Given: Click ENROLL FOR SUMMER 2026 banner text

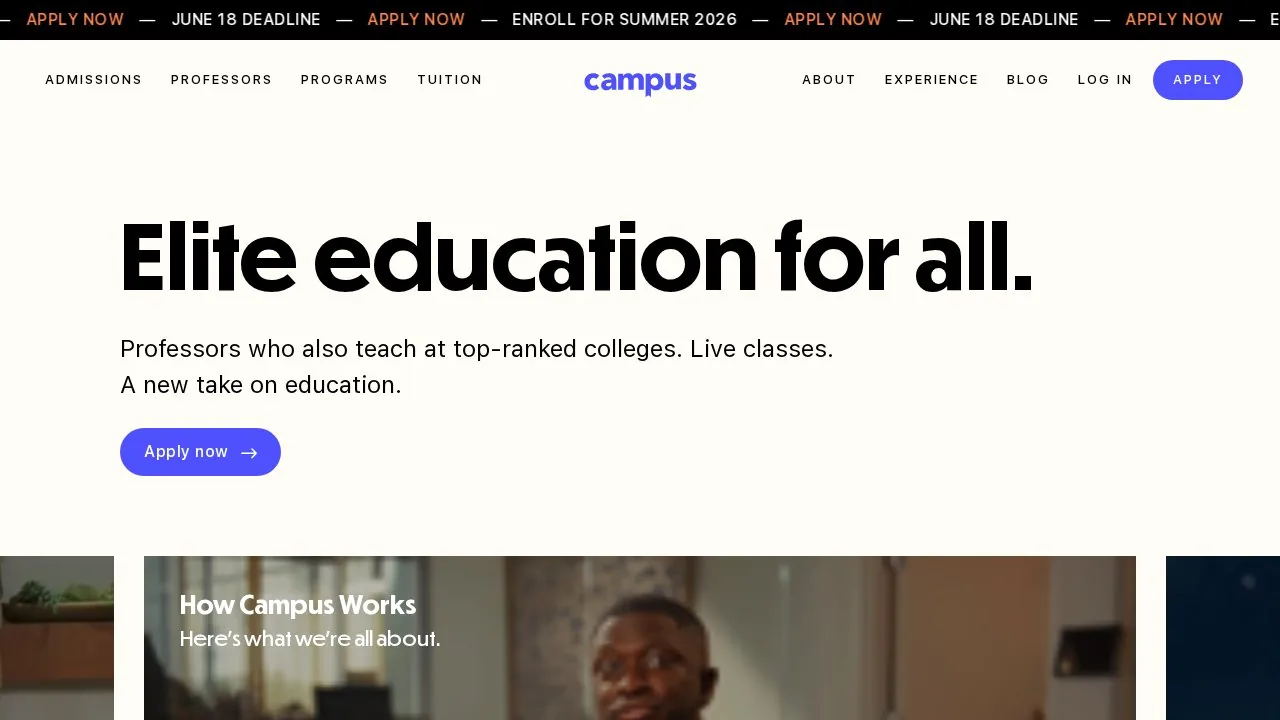Looking at the screenshot, I should click(x=624, y=20).
